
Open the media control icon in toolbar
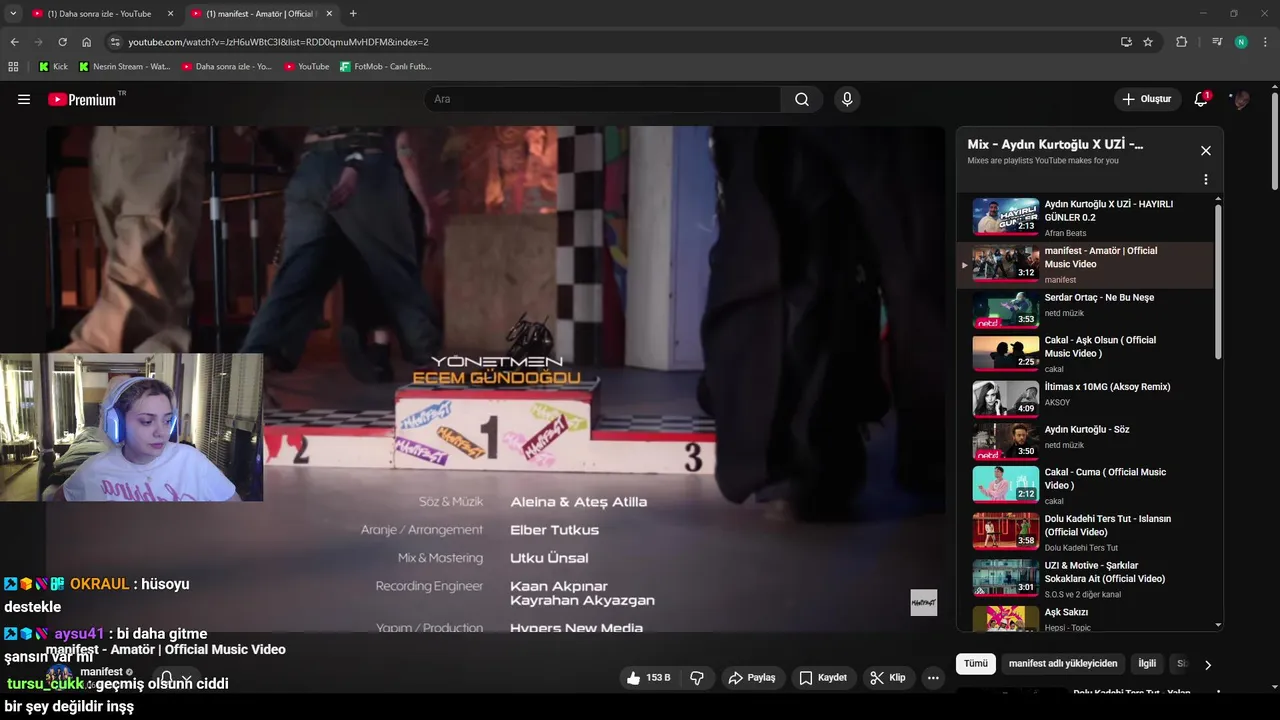pos(1216,42)
